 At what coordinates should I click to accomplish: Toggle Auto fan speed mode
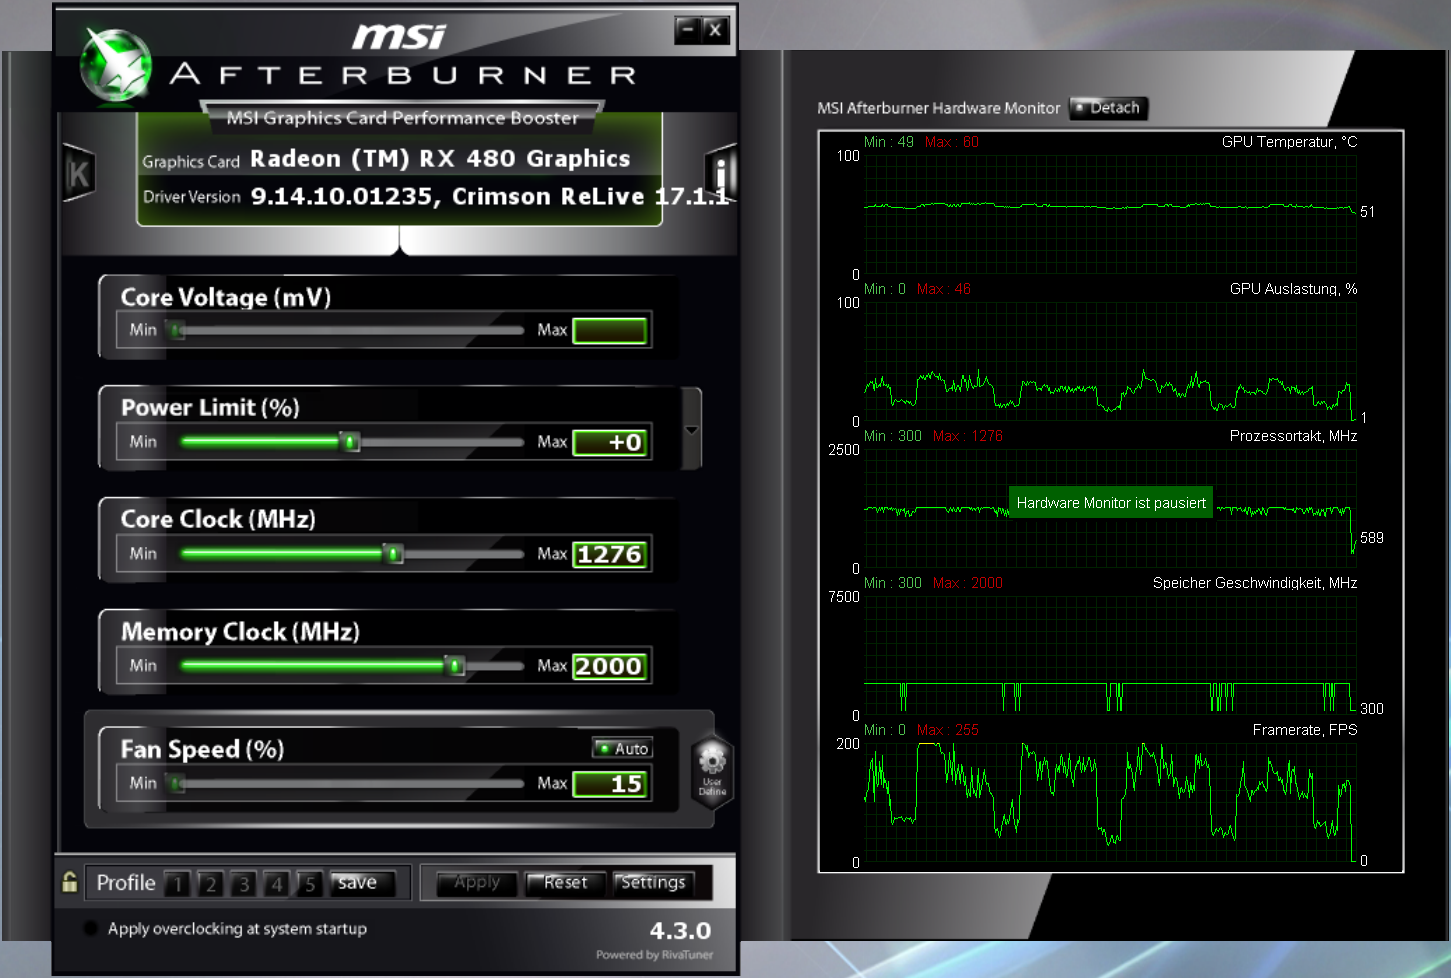(622, 748)
